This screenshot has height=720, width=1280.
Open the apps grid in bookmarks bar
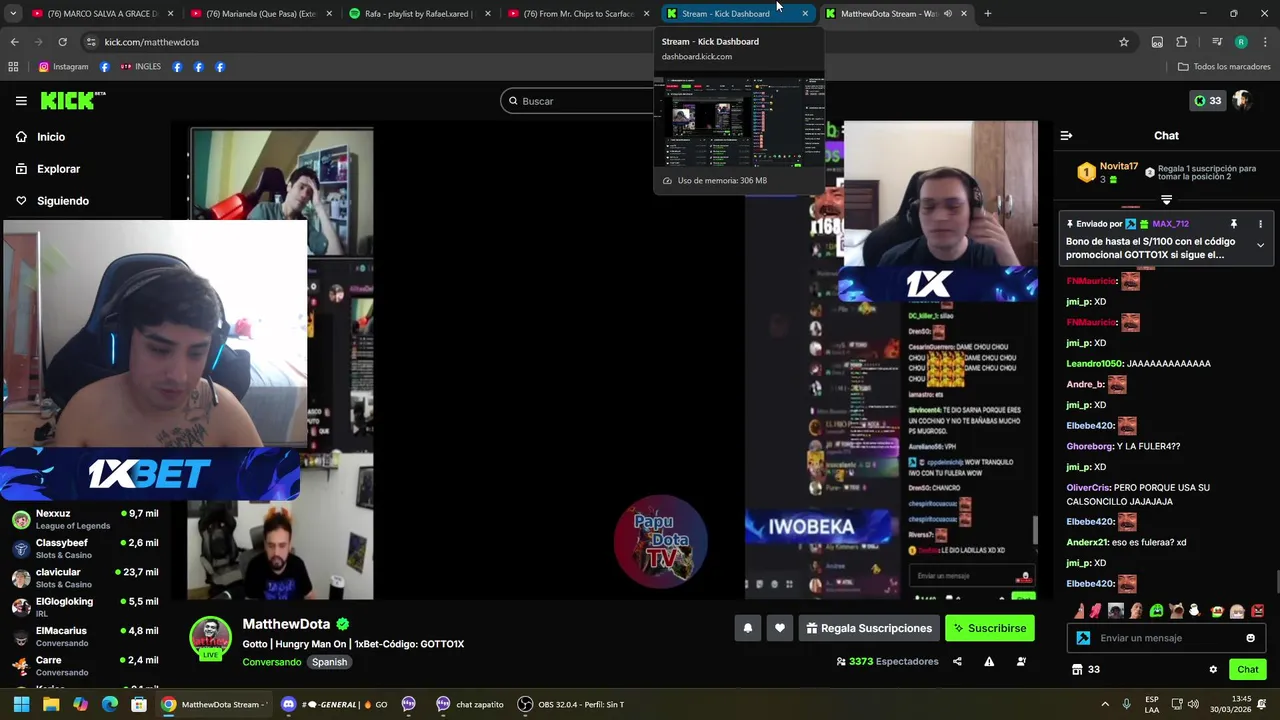(13, 67)
